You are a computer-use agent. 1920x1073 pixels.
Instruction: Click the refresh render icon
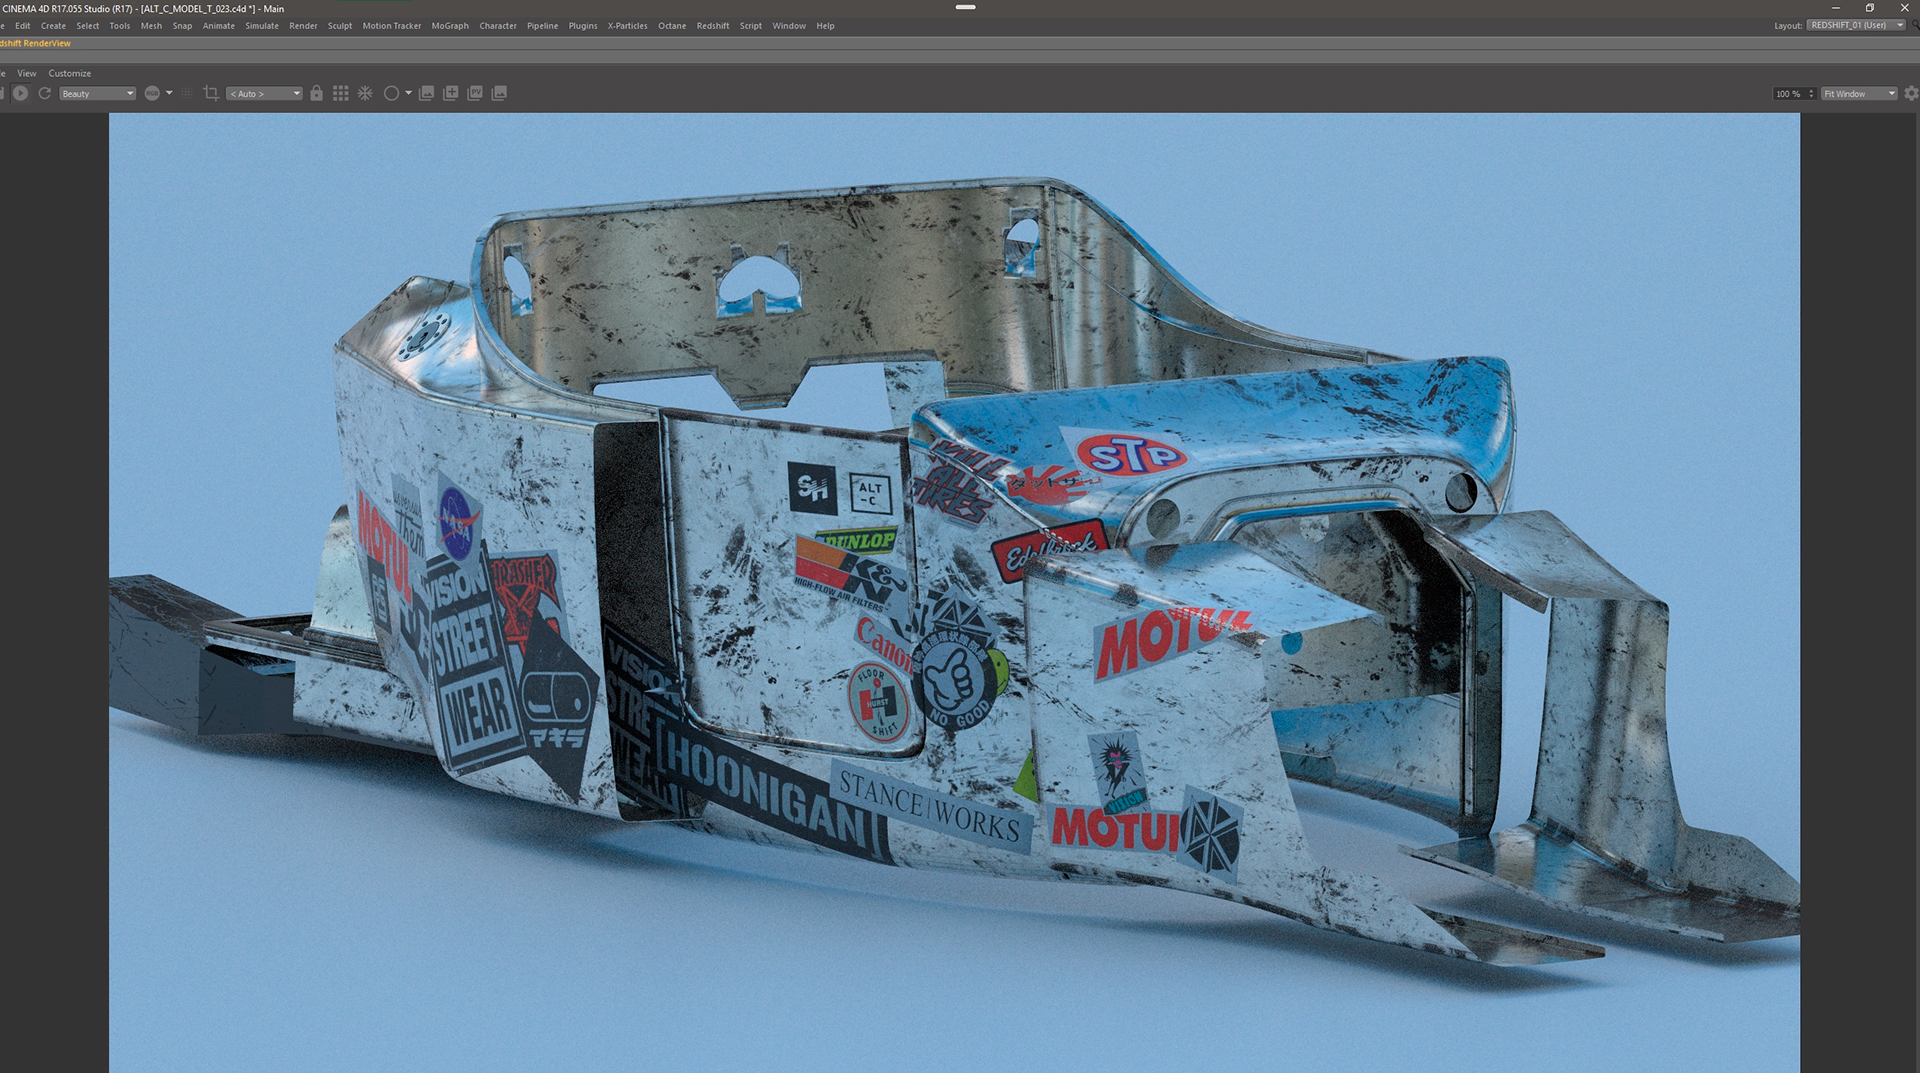click(x=45, y=93)
